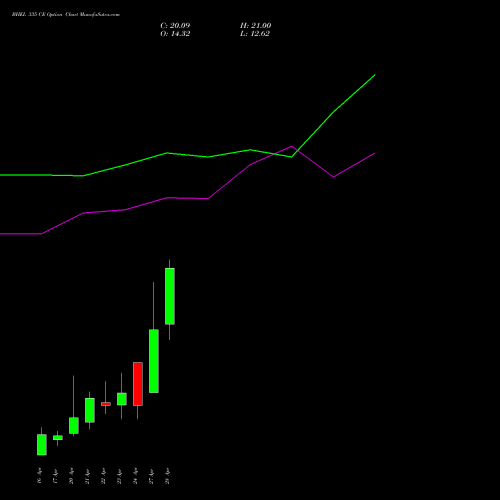Click the 16 Apr date label
This screenshot has height=500, width=500.
tap(39, 476)
